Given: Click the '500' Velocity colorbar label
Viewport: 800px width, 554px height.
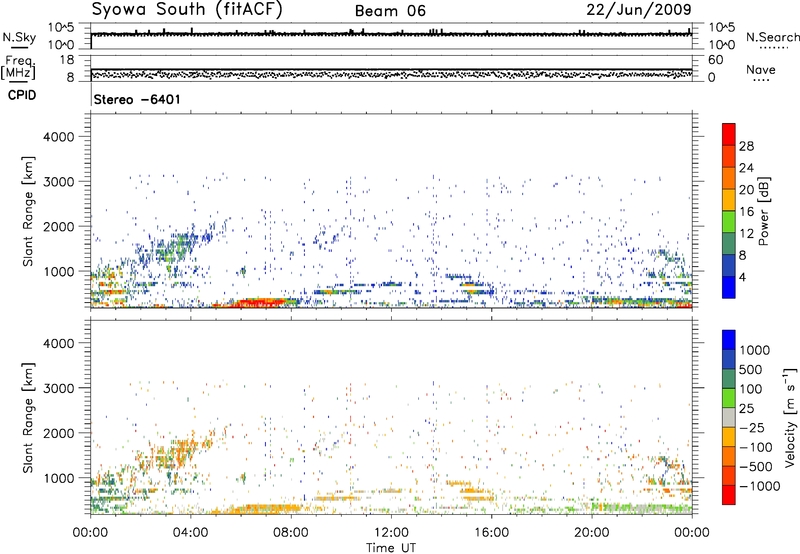Looking at the screenshot, I should pyautogui.click(x=750, y=369).
